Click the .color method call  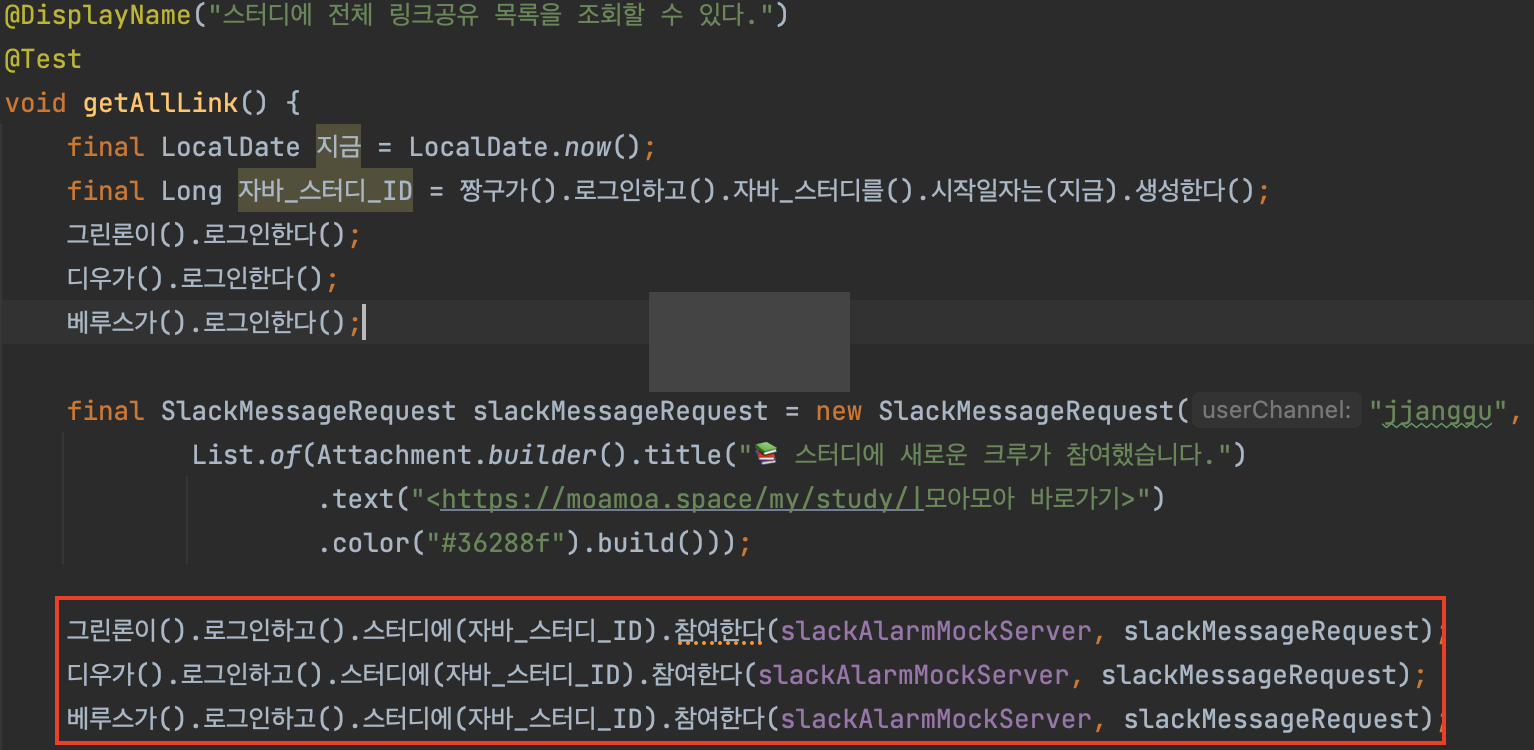366,543
